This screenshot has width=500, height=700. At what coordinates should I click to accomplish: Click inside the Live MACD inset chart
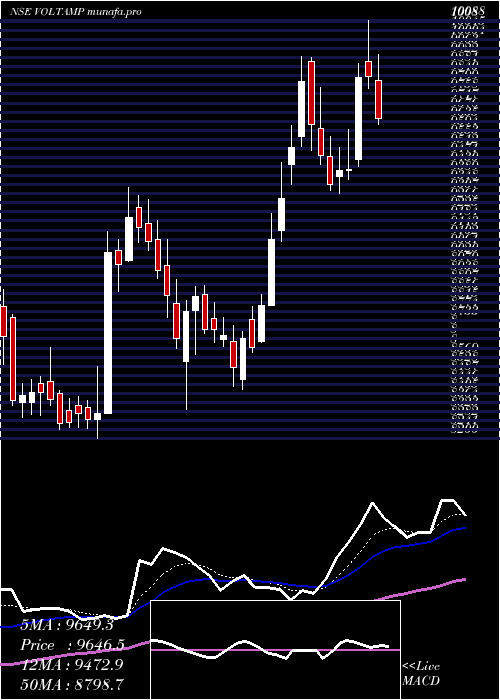275,650
